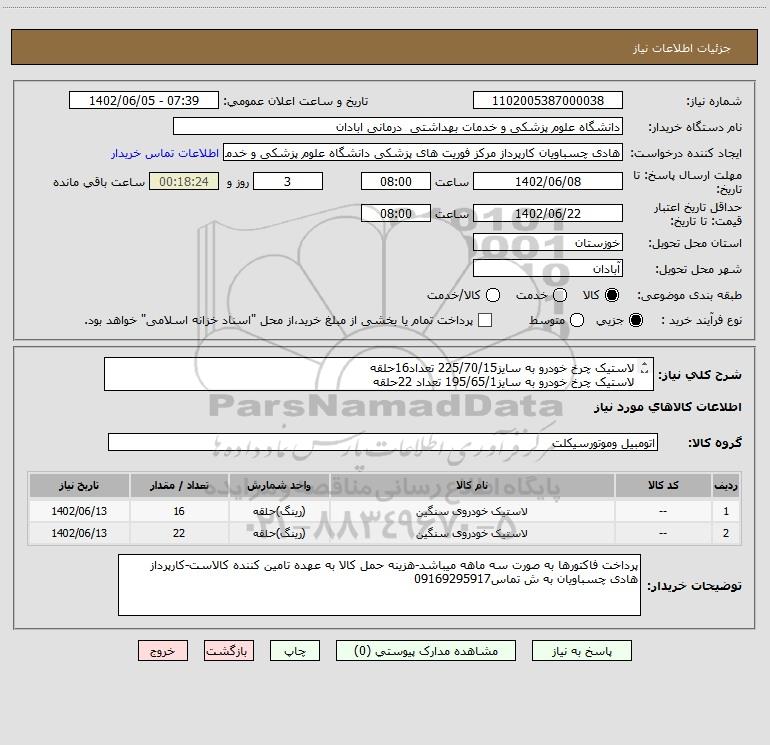
Task: Click the buyer organization name field
Action: point(398,127)
